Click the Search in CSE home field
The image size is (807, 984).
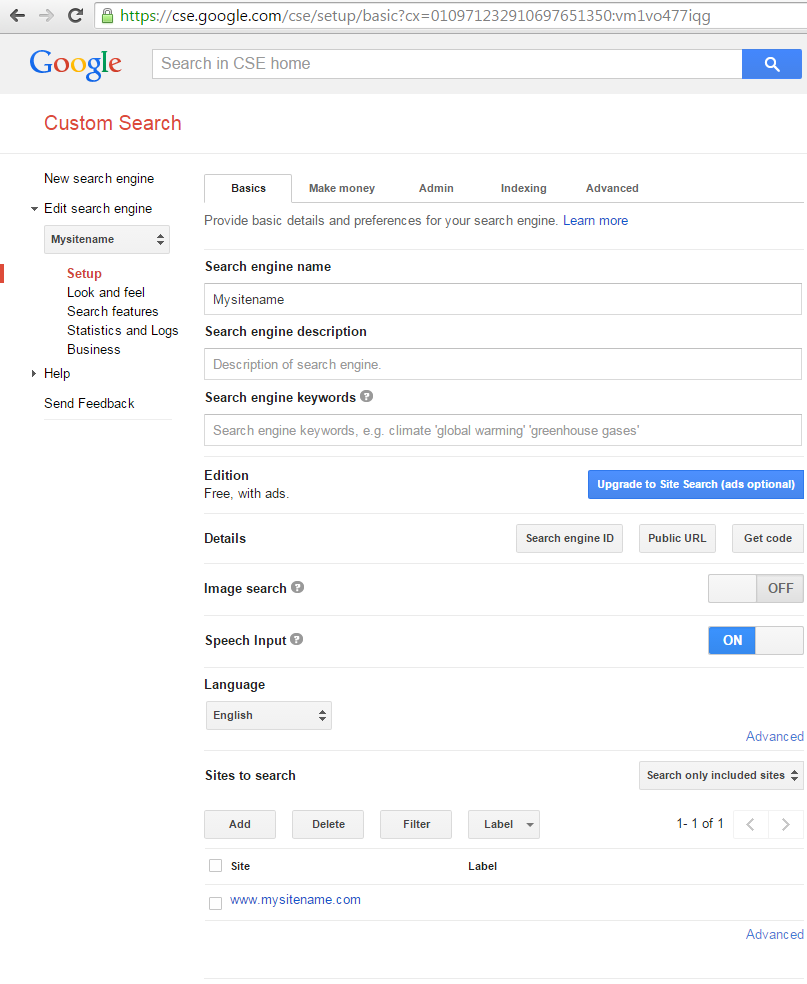pyautogui.click(x=447, y=64)
